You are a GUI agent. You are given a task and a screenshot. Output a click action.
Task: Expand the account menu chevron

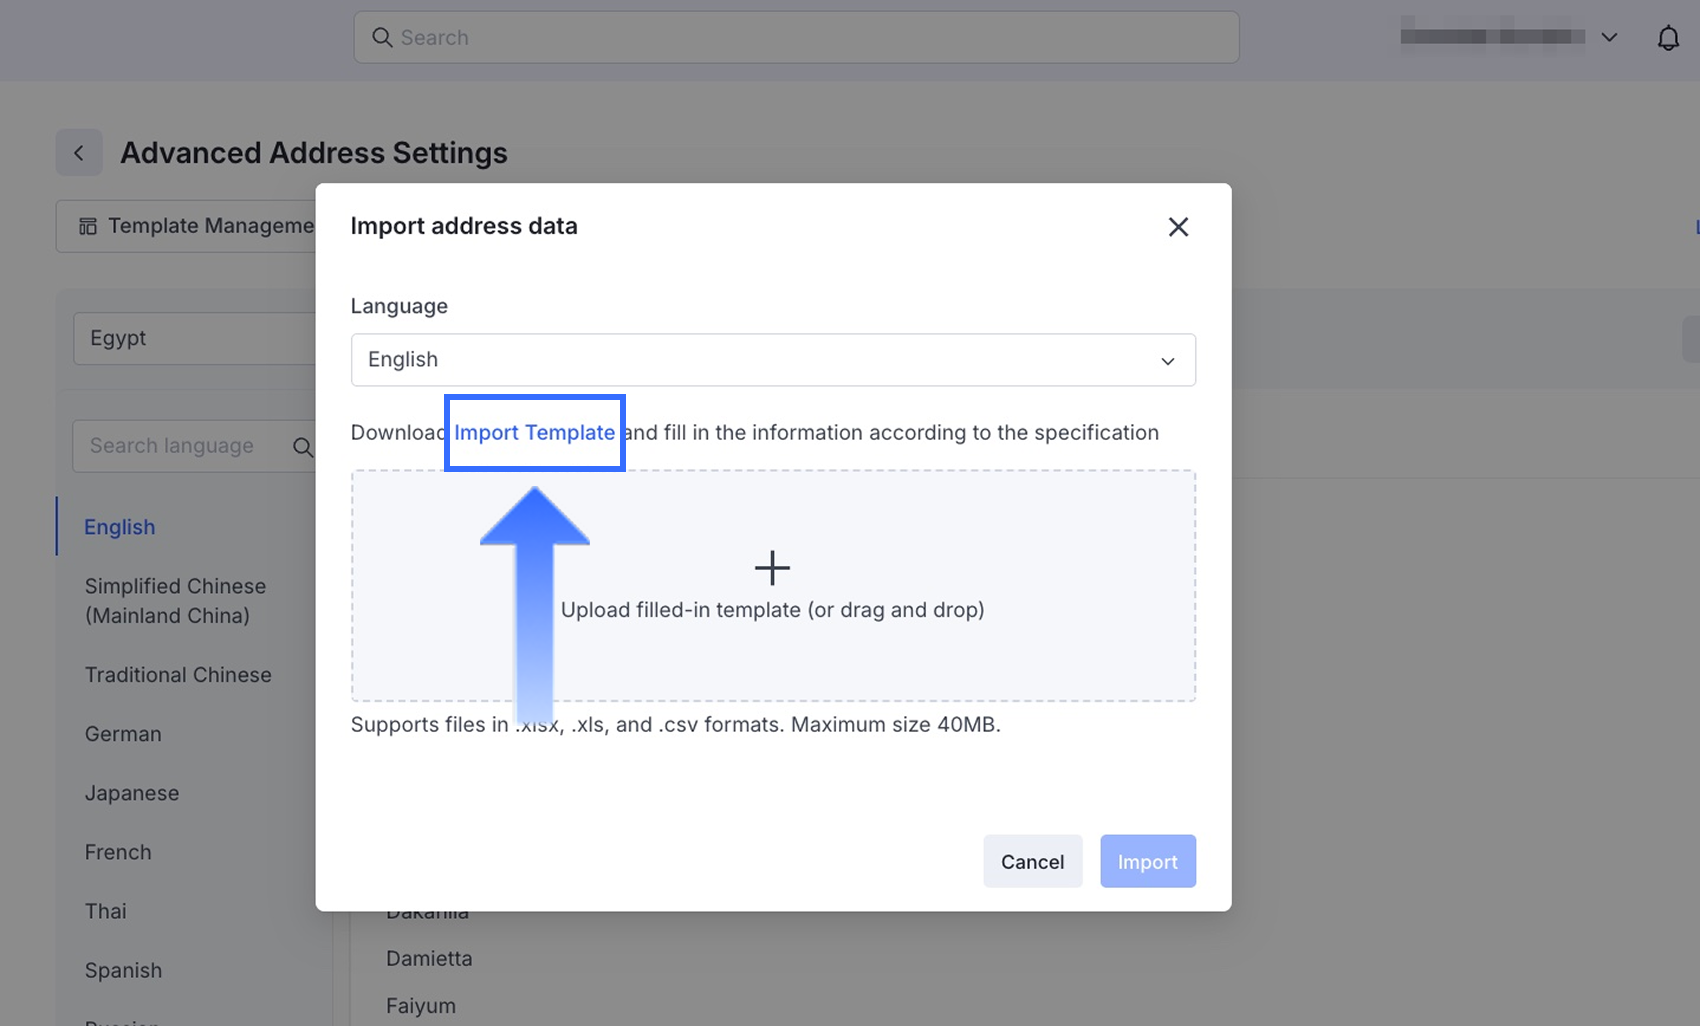1609,38
